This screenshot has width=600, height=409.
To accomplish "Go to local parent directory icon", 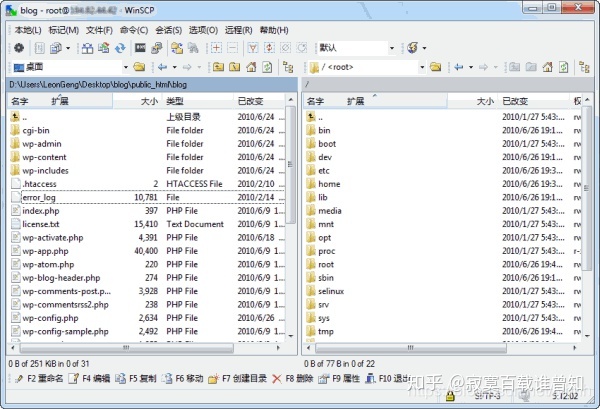I will tap(218, 67).
